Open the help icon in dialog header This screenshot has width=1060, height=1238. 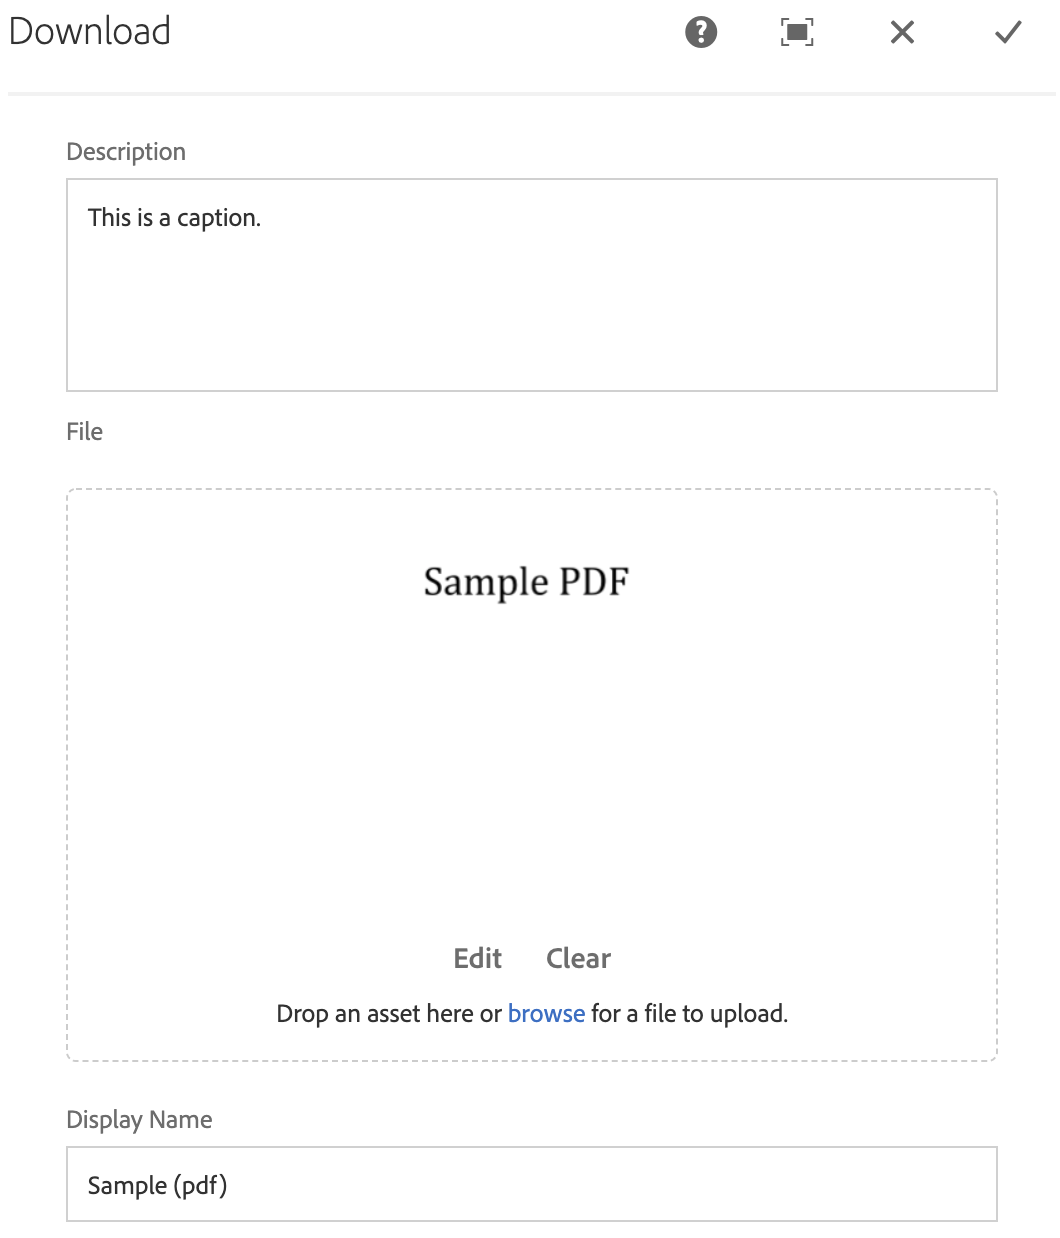701,33
